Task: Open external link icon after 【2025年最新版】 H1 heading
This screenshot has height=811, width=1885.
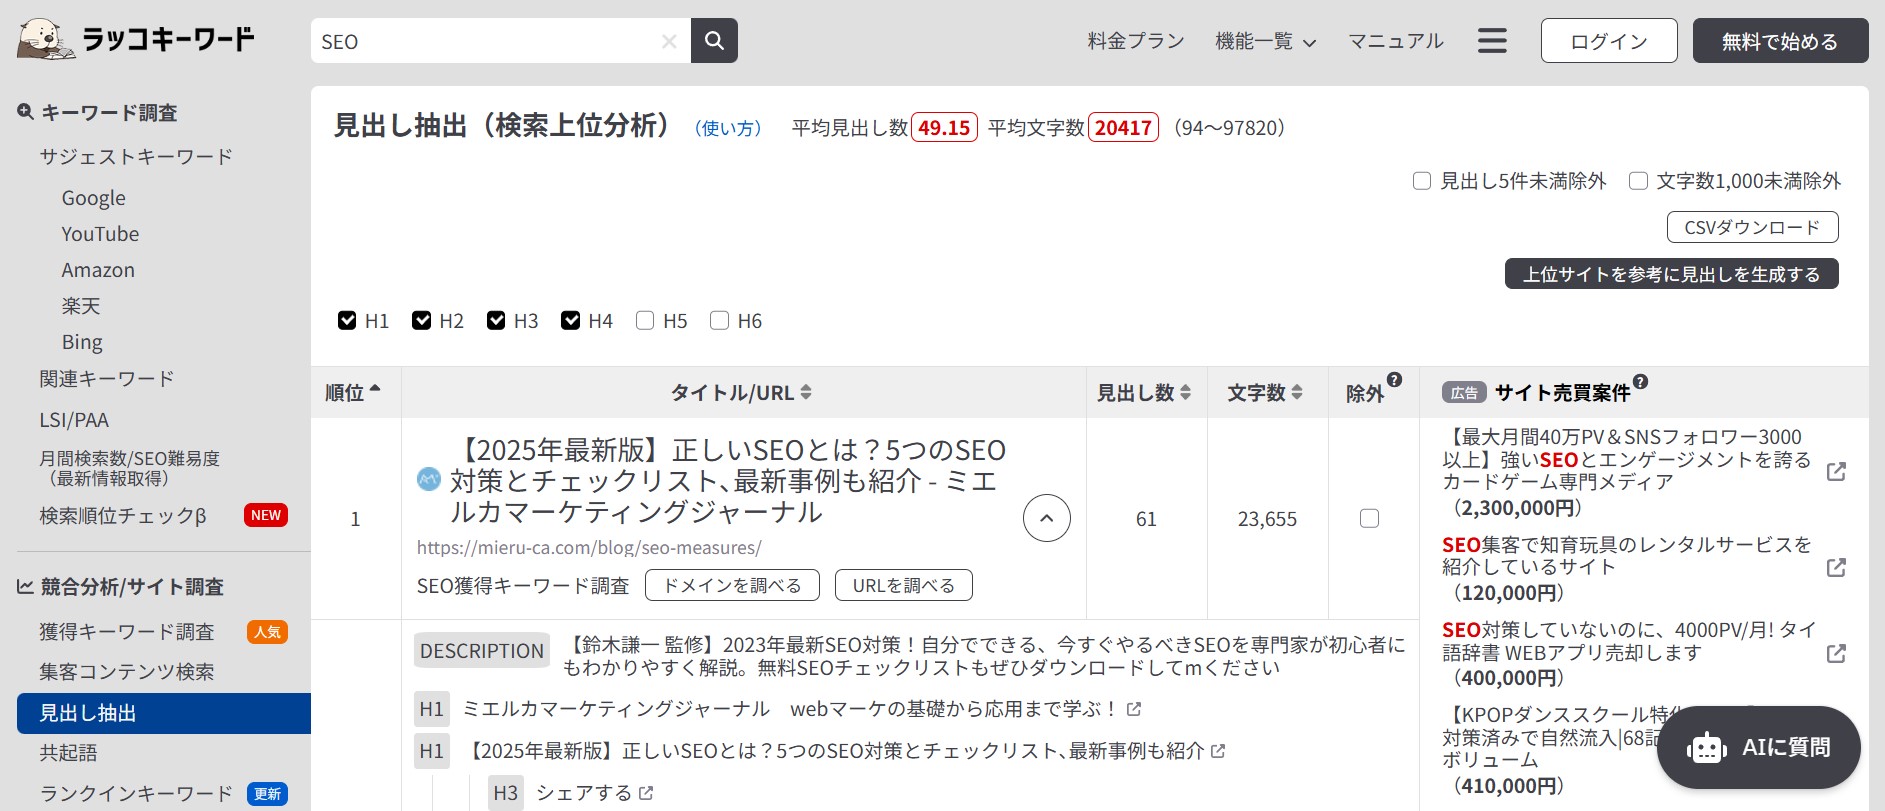Action: point(1218,751)
